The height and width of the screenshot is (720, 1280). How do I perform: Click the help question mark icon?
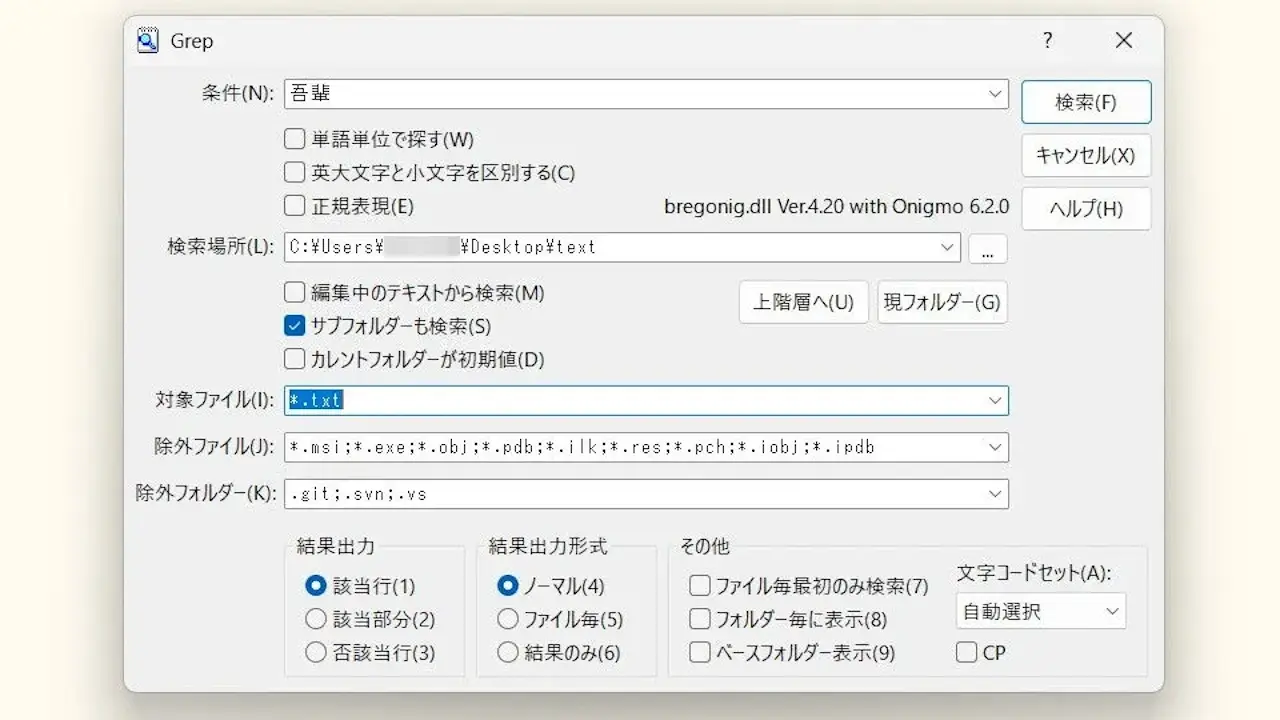tap(1047, 40)
